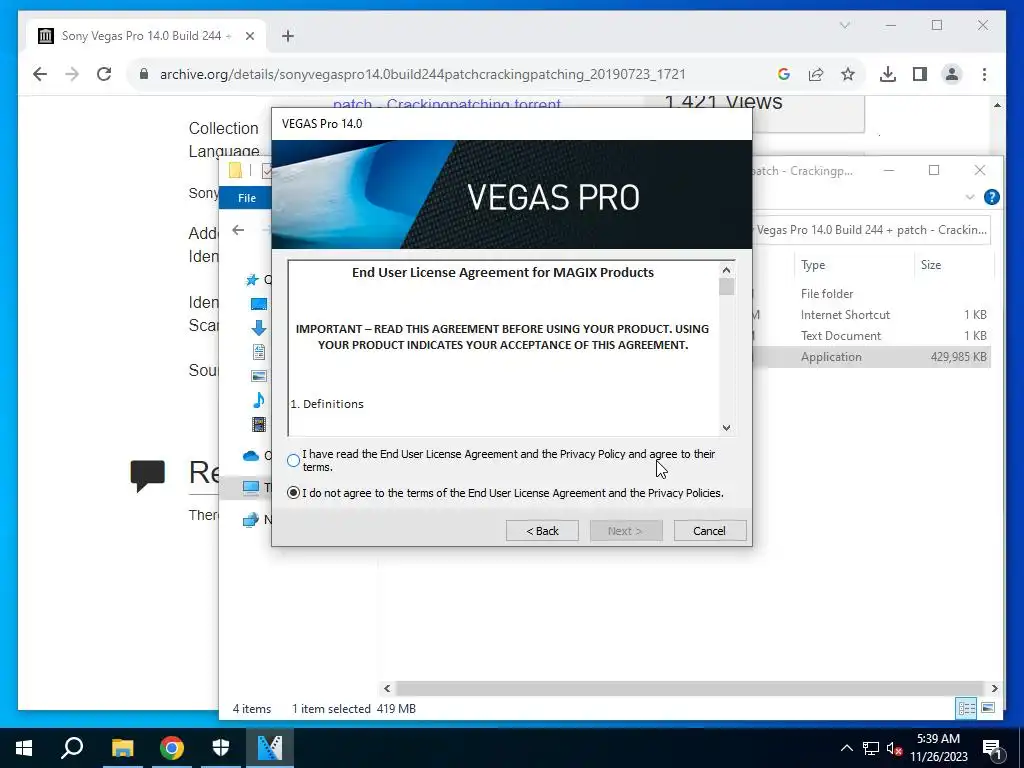This screenshot has height=768, width=1024.
Task: Reload the archive.org page
Action: click(x=104, y=74)
